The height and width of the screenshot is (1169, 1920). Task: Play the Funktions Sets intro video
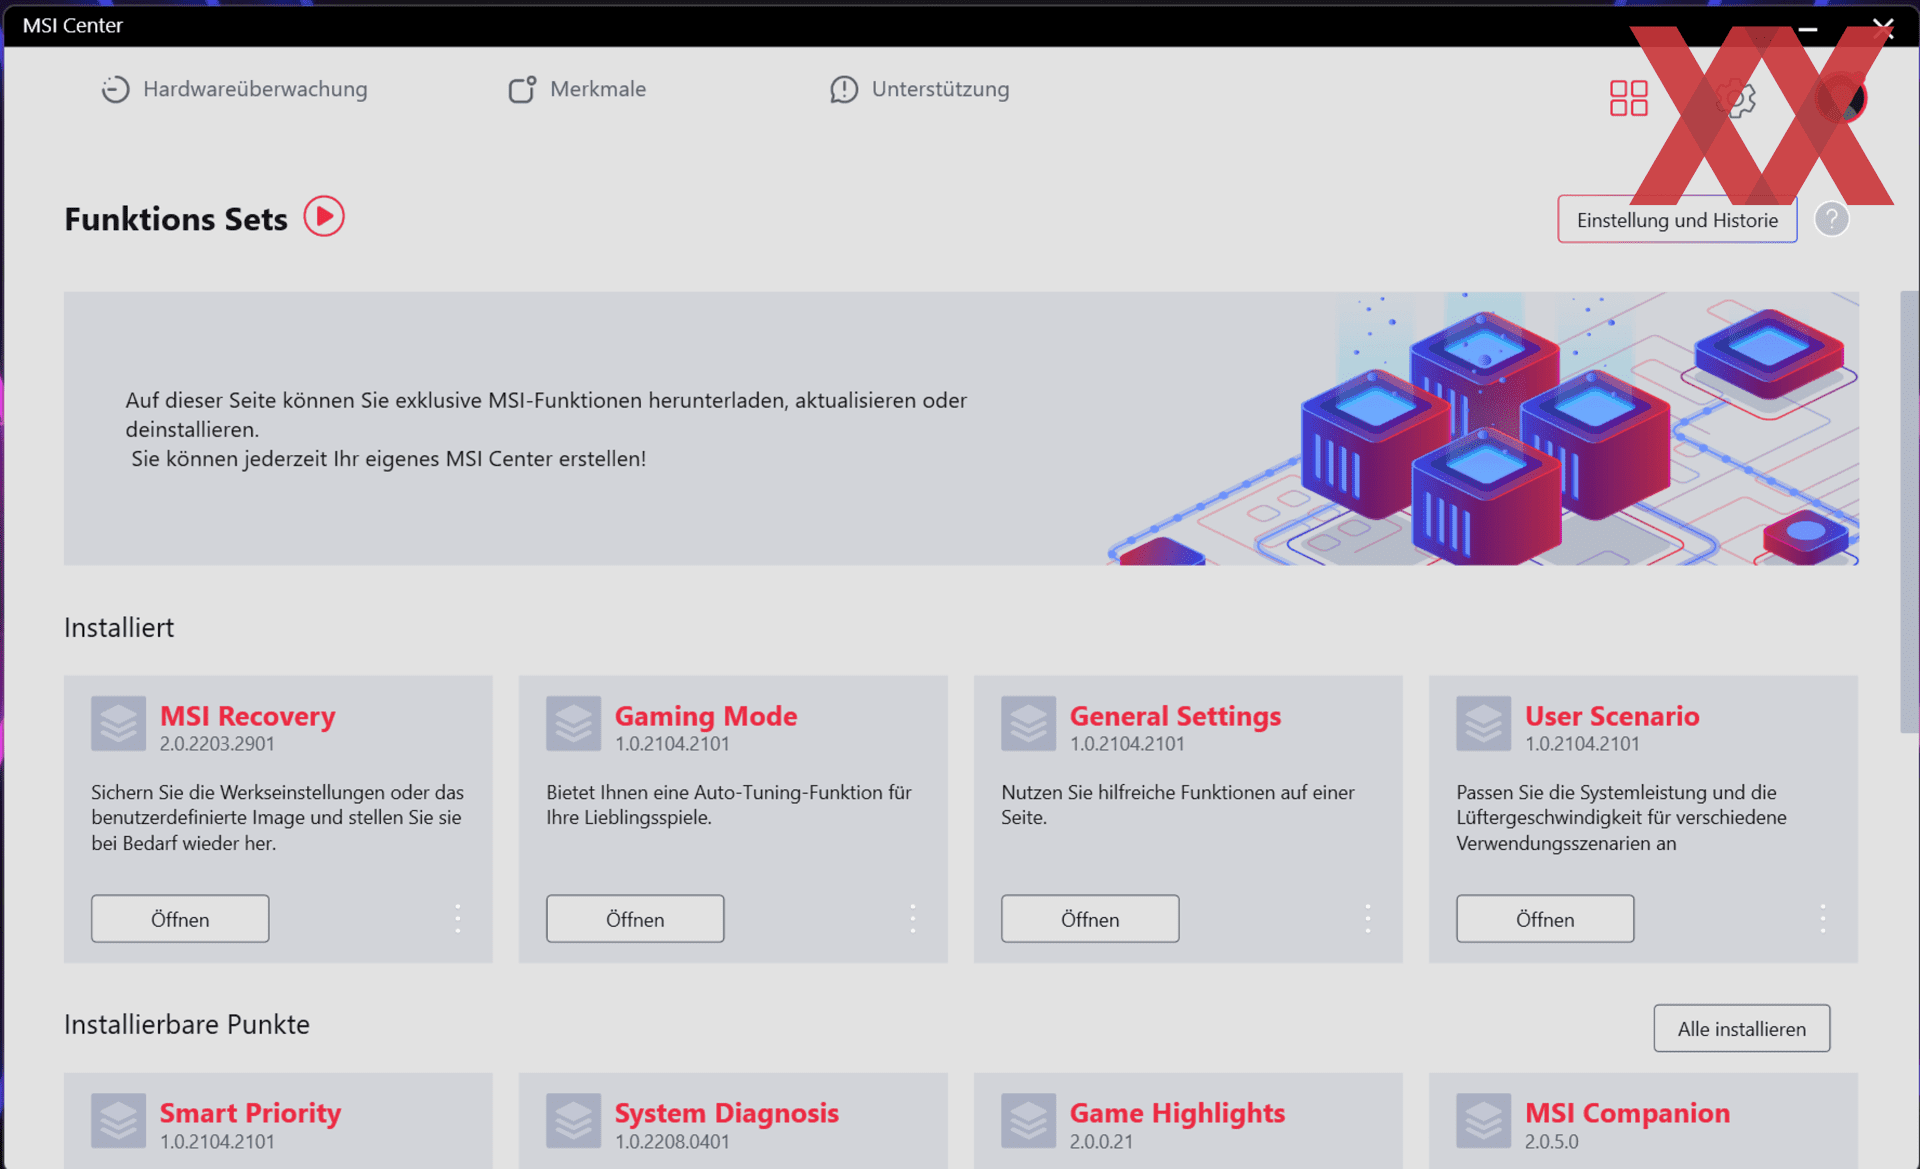(324, 216)
